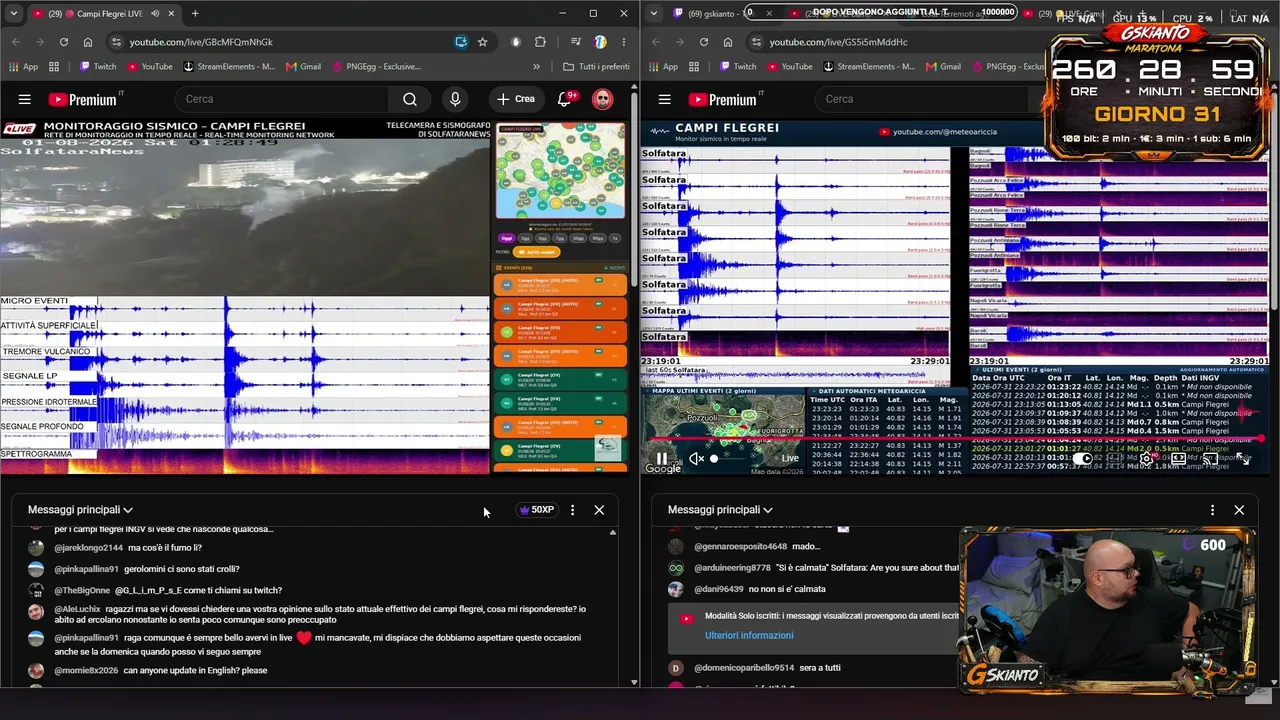The image size is (1280, 720).
Task: Reload the left browser page
Action: 64,42
